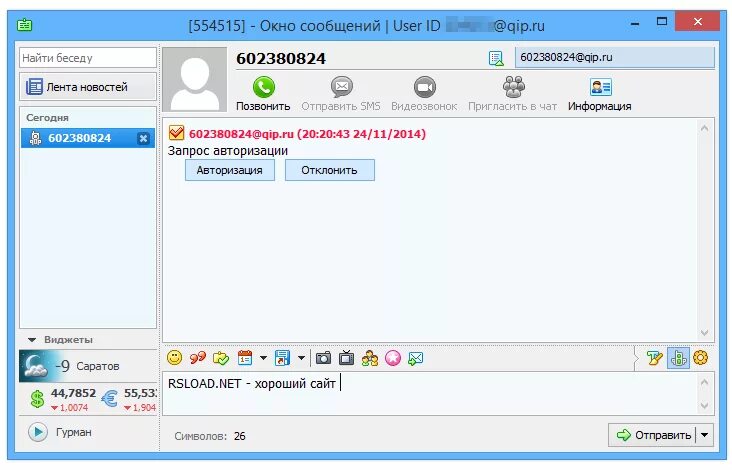Viewport: 732px width, 470px height.
Task: Click the history icon beside address field
Action: click(496, 58)
